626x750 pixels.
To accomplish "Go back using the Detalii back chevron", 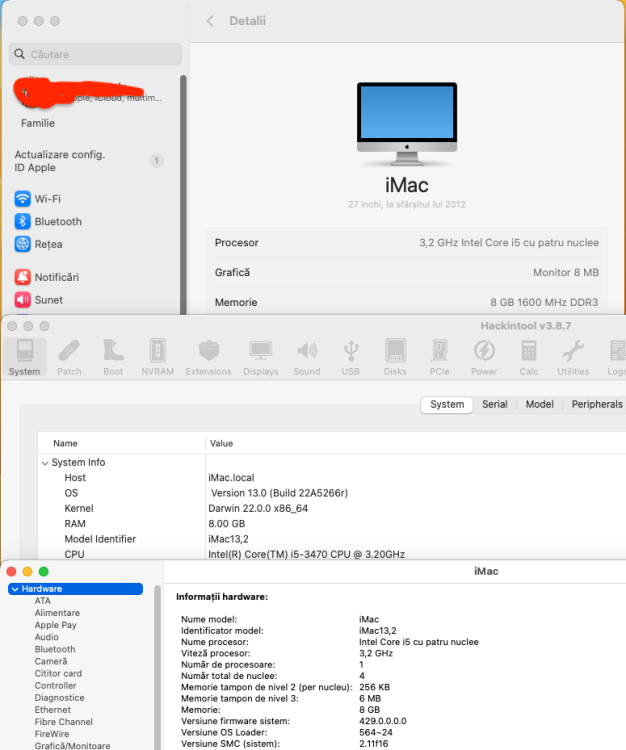I will tap(210, 21).
